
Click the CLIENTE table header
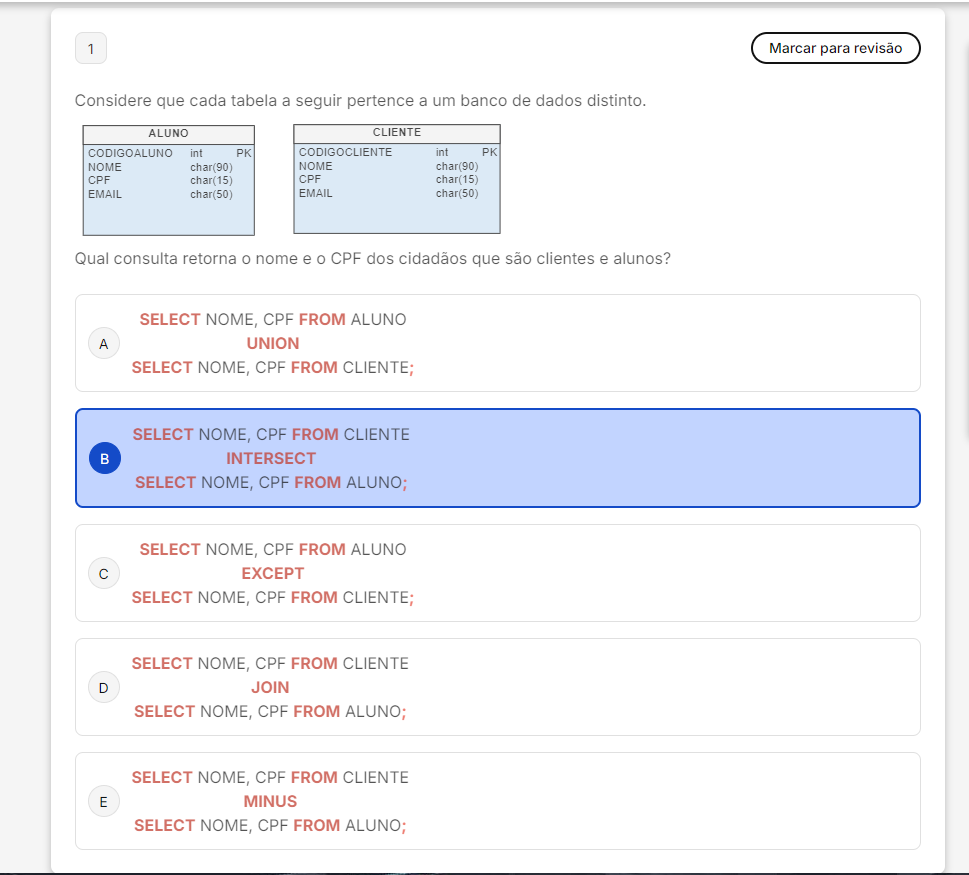point(396,133)
